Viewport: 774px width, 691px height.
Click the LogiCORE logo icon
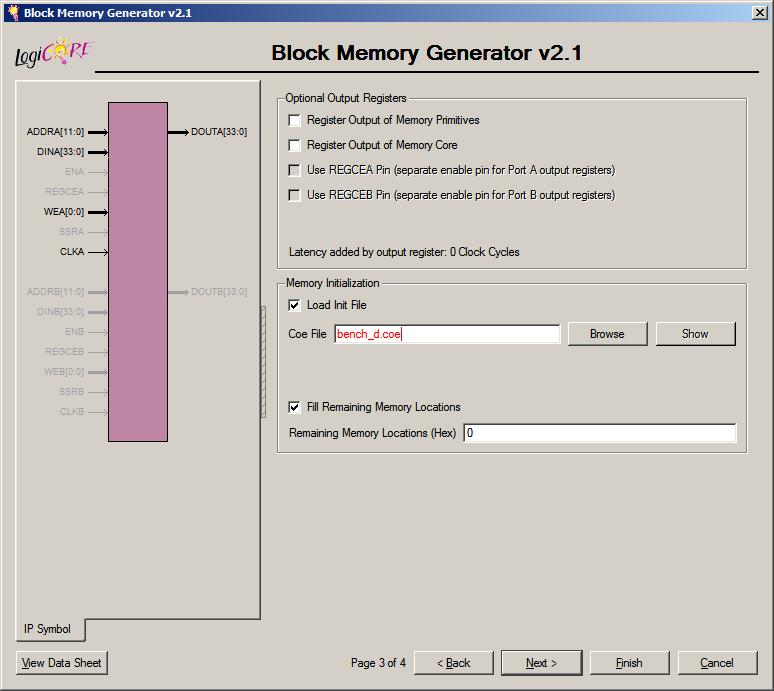pos(54,52)
